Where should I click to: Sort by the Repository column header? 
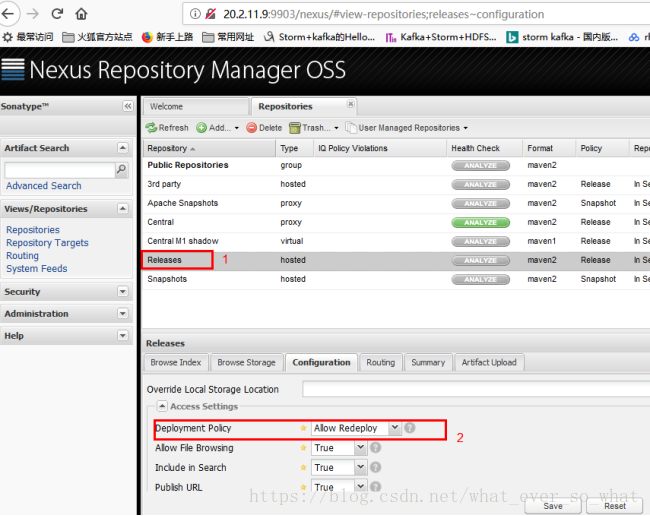[209, 148]
